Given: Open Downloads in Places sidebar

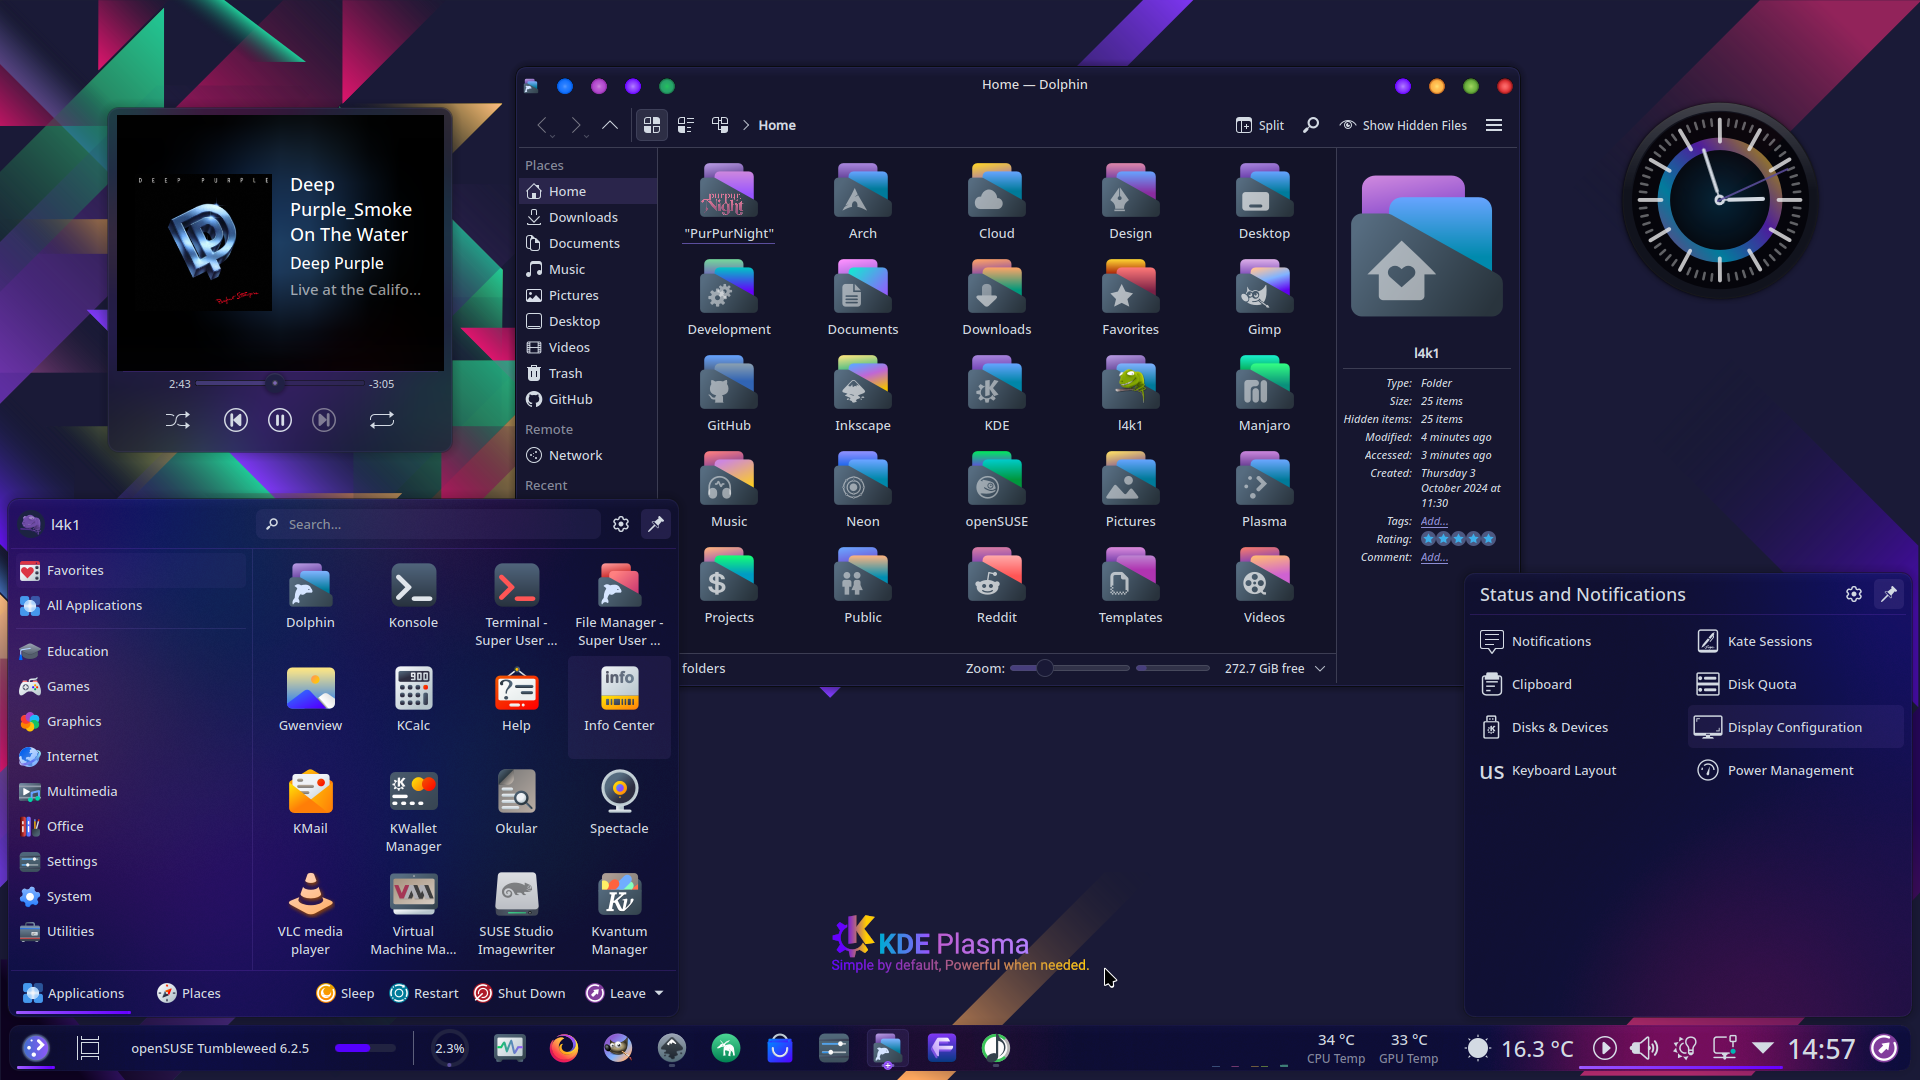Looking at the screenshot, I should pos(588,217).
